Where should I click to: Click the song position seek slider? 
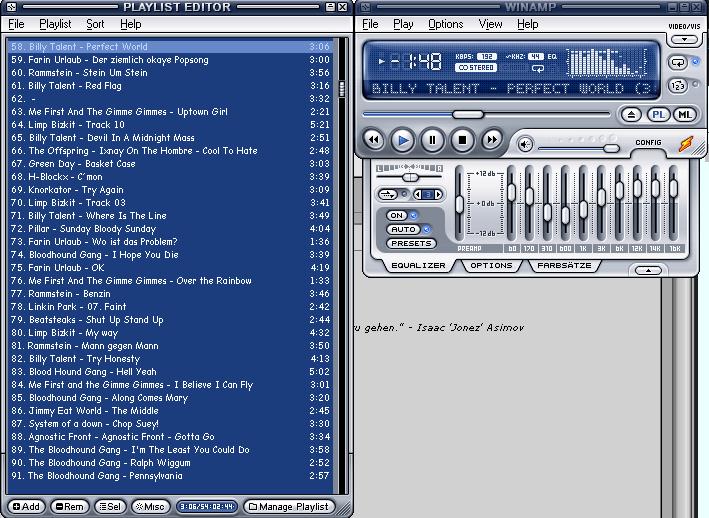tap(468, 114)
